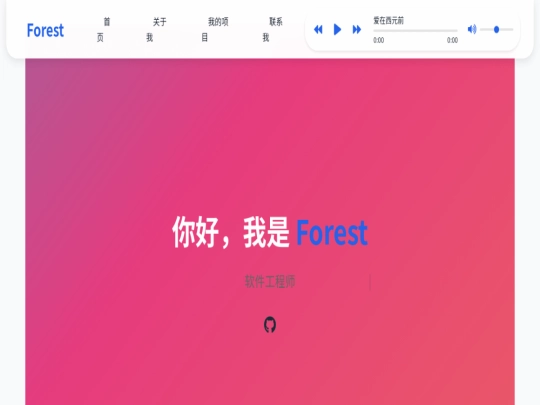Go to the 关于我 section
The height and width of the screenshot is (405, 540).
coord(156,30)
